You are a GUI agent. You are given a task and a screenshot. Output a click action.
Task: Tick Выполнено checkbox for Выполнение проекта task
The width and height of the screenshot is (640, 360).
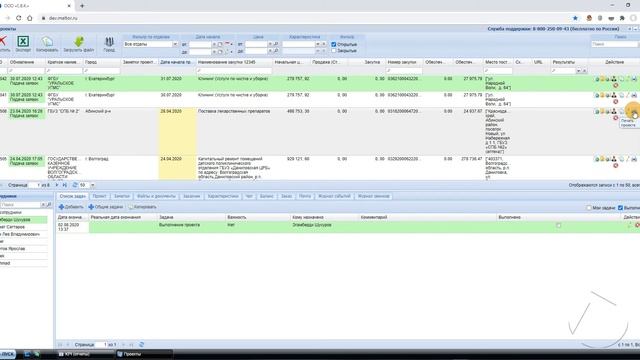pos(558,225)
